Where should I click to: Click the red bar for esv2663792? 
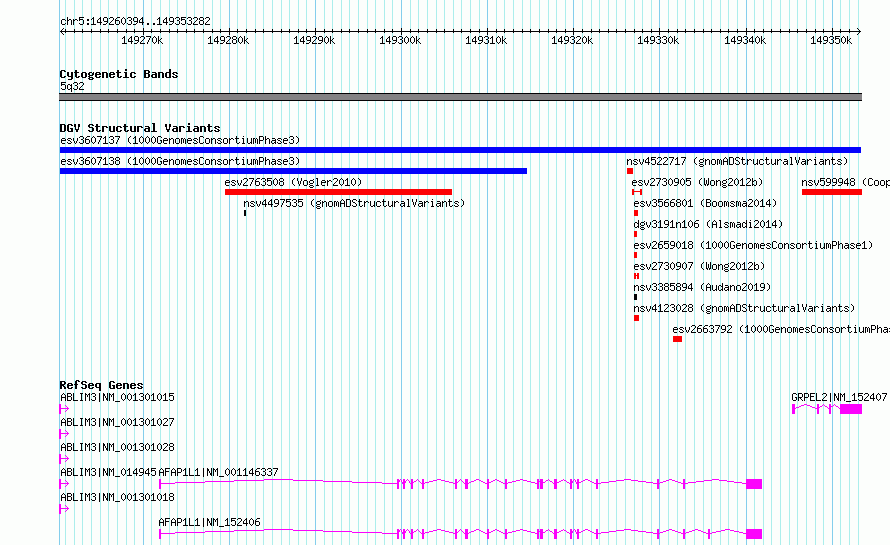(x=677, y=339)
